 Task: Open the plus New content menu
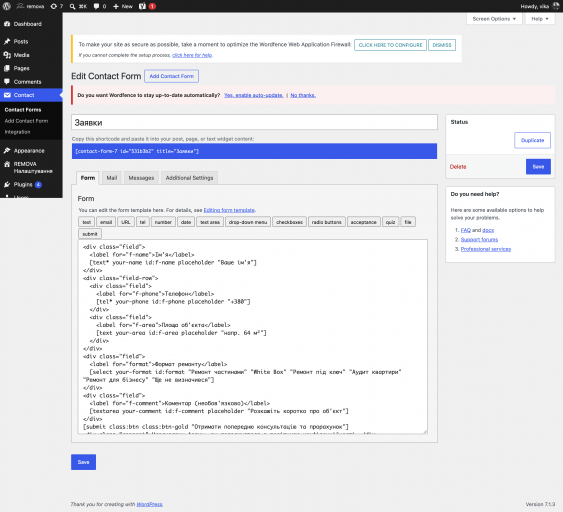tap(123, 6)
